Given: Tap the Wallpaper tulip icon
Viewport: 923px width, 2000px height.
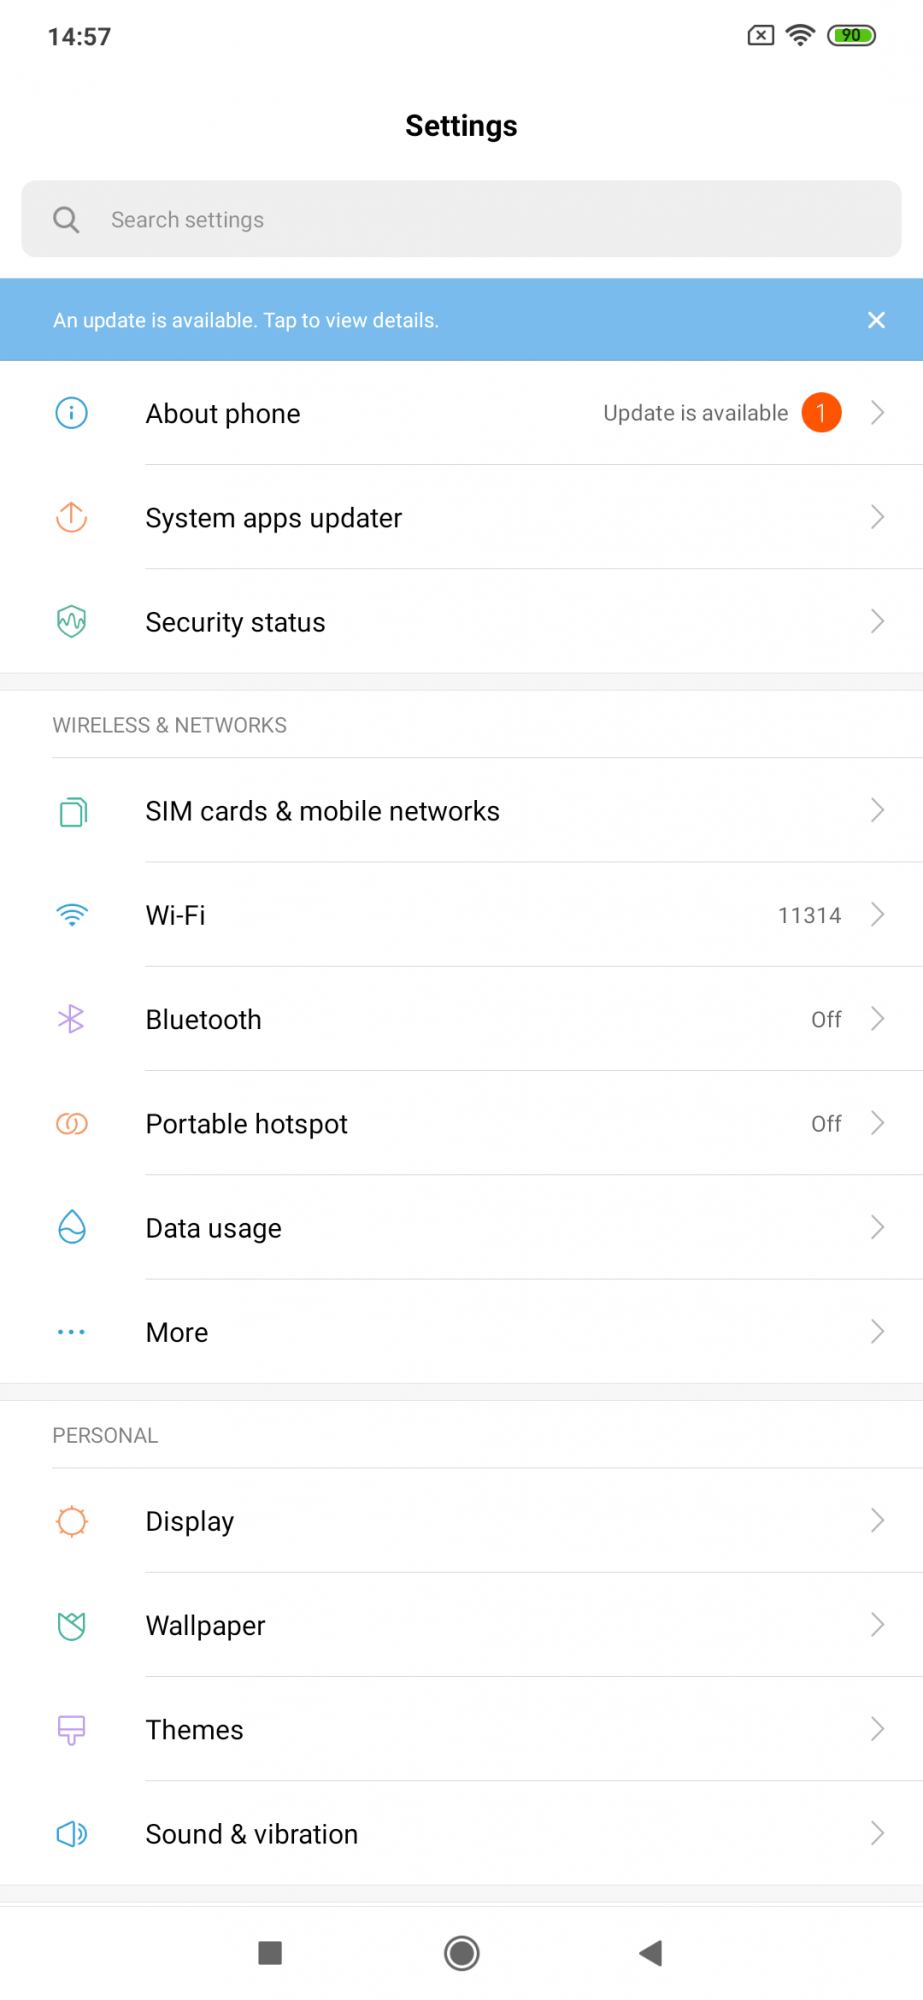Looking at the screenshot, I should [x=71, y=1625].
